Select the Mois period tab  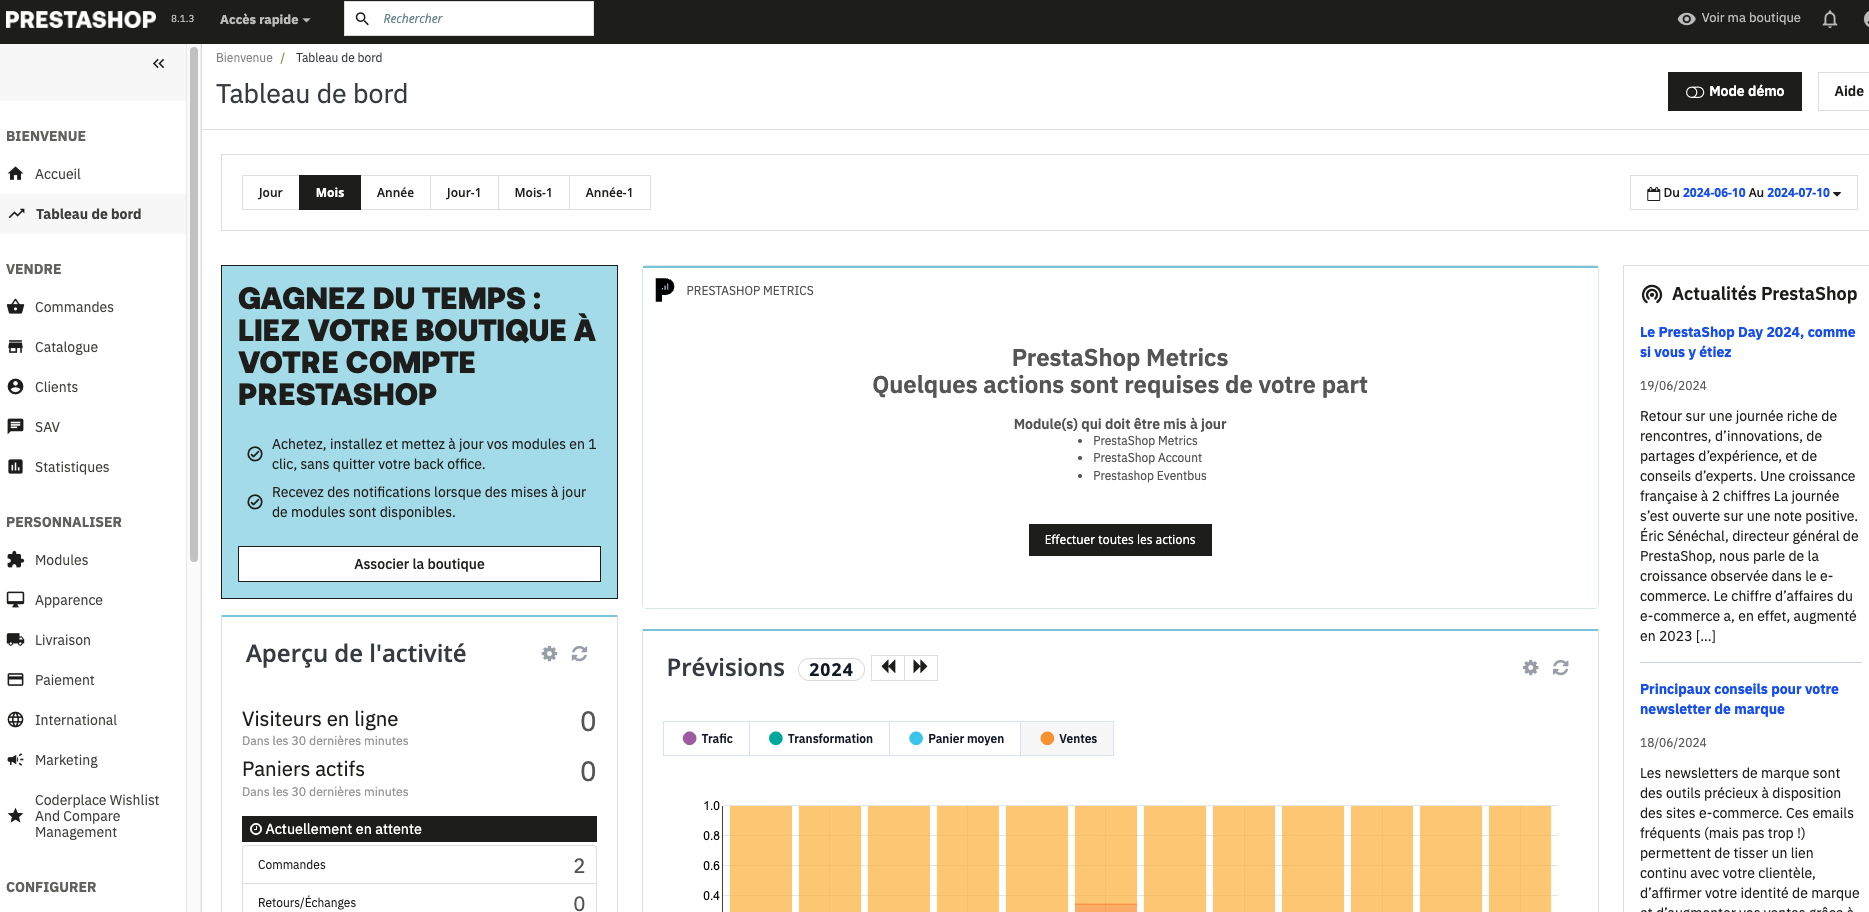tap(330, 193)
